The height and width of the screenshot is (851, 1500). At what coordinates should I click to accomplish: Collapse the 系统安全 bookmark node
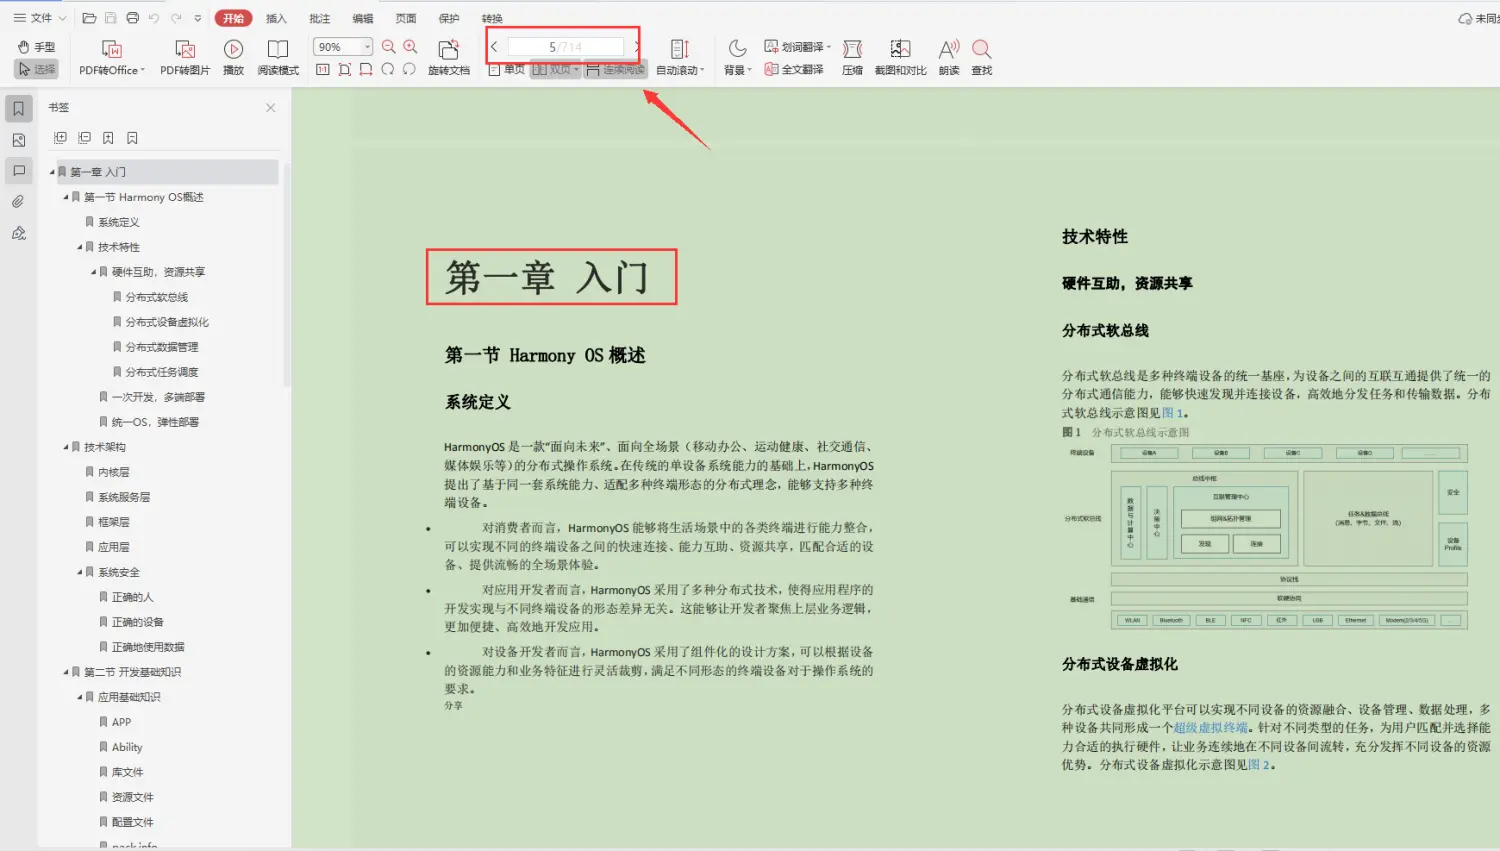[x=80, y=572]
